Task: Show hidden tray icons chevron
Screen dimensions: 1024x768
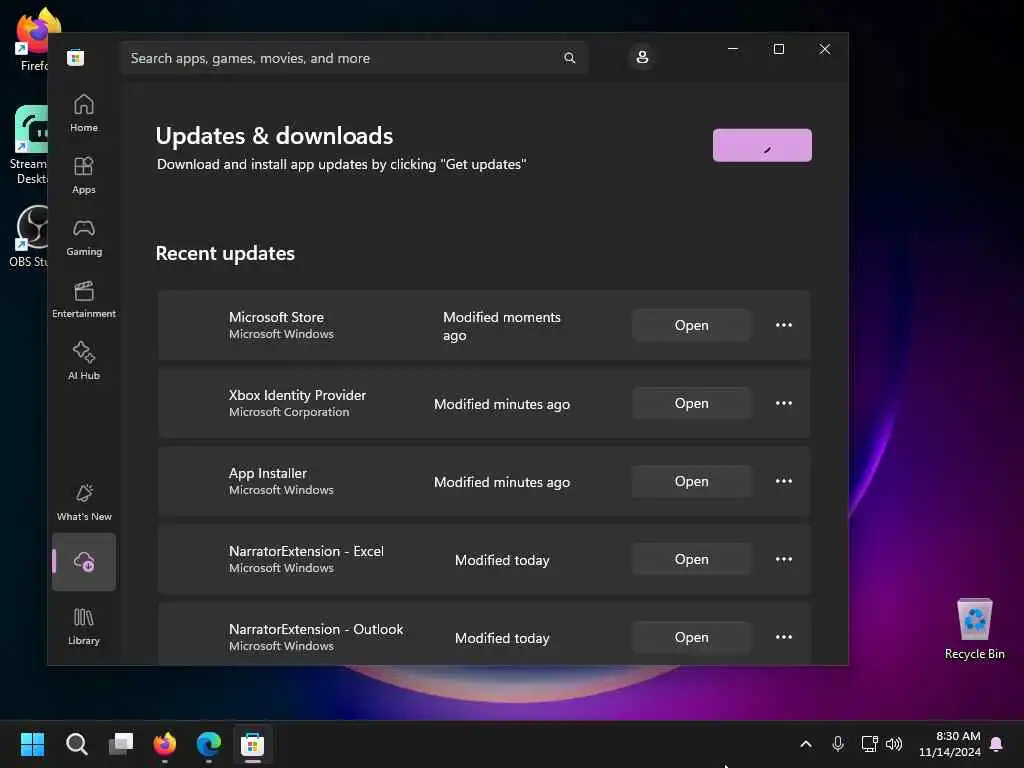Action: [806, 744]
